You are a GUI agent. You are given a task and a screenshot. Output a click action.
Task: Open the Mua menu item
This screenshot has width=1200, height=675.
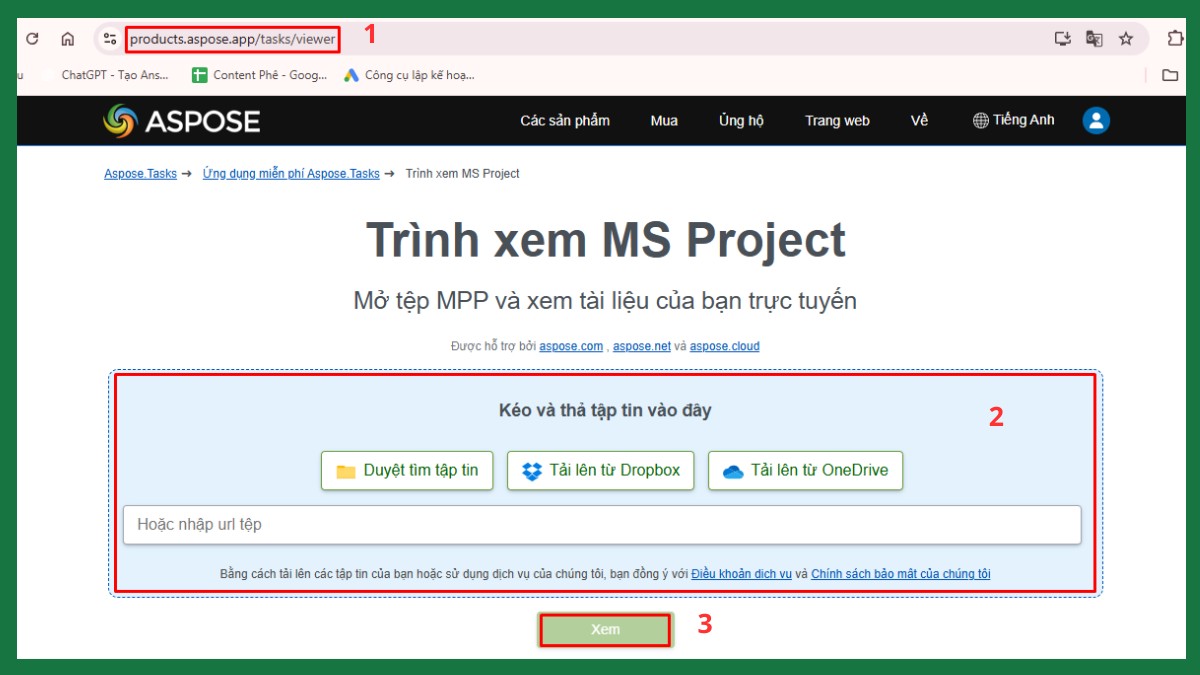click(664, 121)
